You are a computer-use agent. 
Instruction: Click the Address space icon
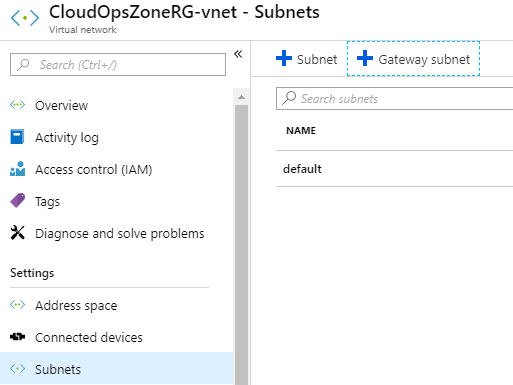pos(17,305)
